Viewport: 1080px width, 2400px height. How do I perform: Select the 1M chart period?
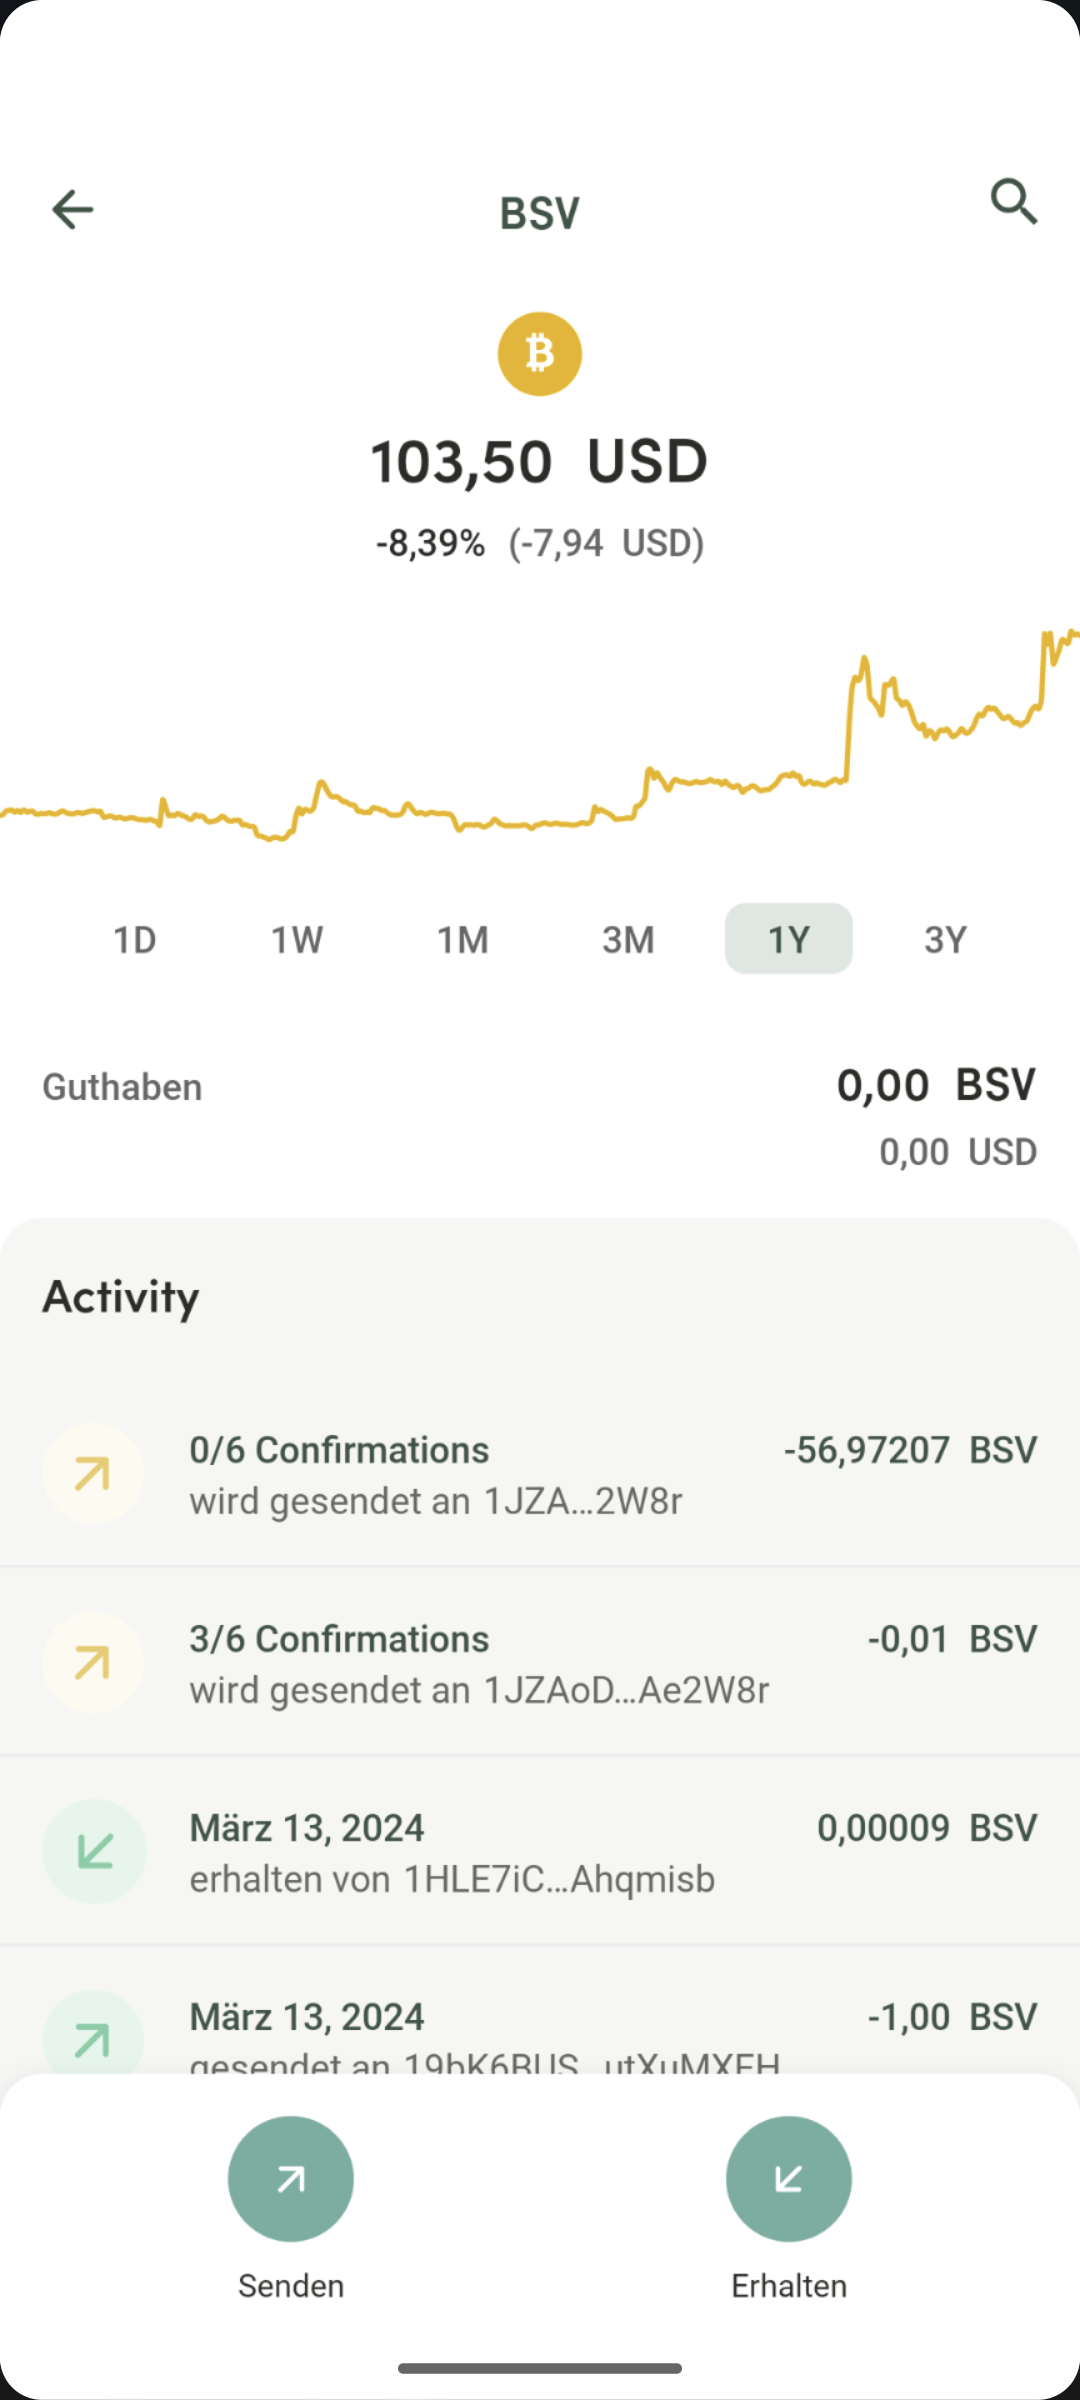(463, 939)
